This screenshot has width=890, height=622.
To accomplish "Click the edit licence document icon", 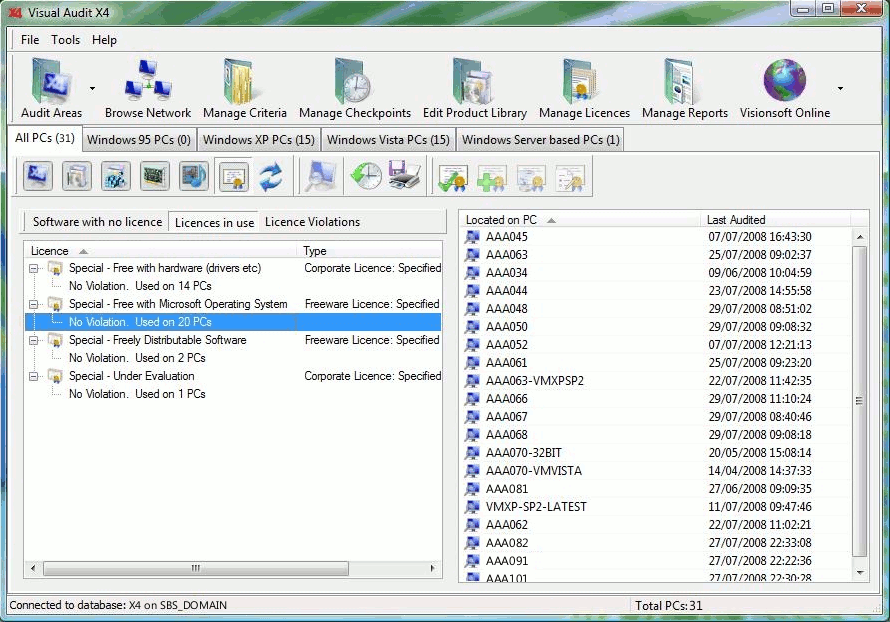I will (570, 178).
